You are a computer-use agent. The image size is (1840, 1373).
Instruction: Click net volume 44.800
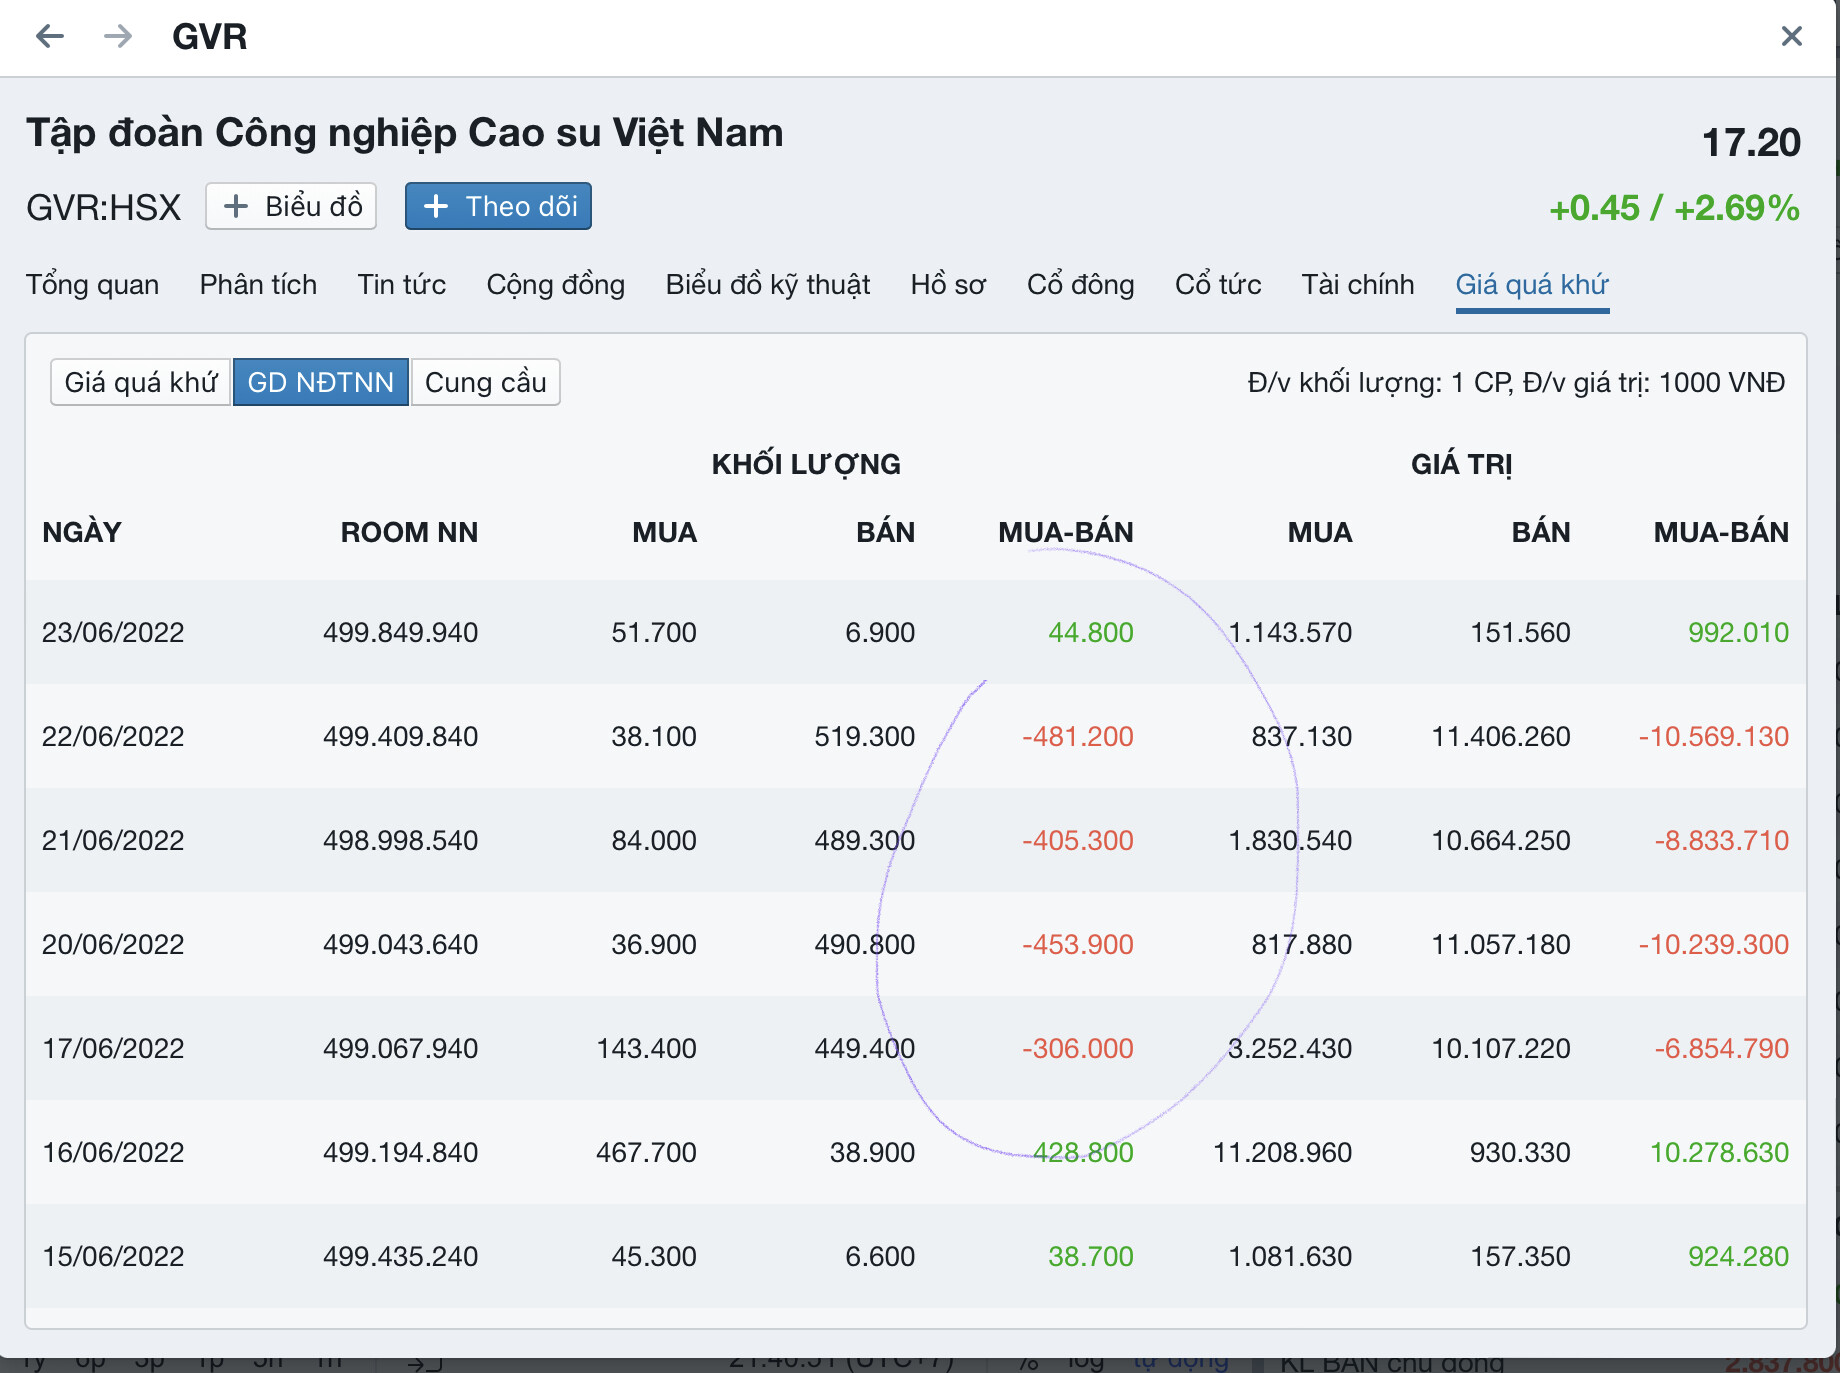(x=1091, y=632)
